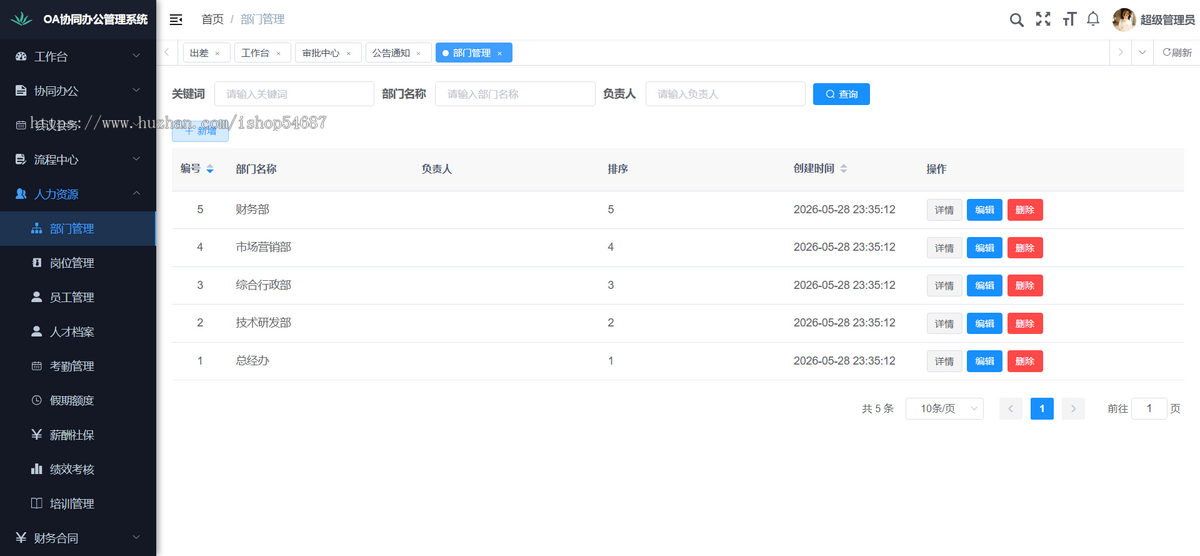Sort by 创建时间 column sort icon
The image size is (1200, 556).
coord(843,169)
